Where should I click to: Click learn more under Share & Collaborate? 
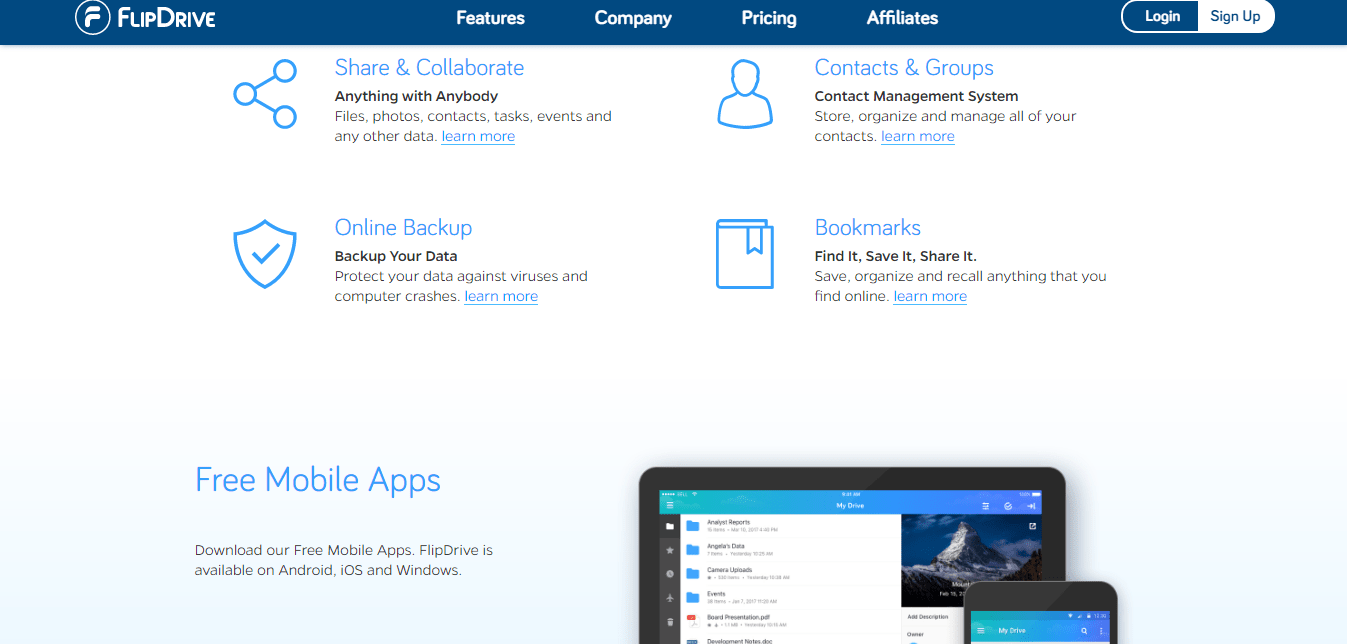(x=478, y=136)
